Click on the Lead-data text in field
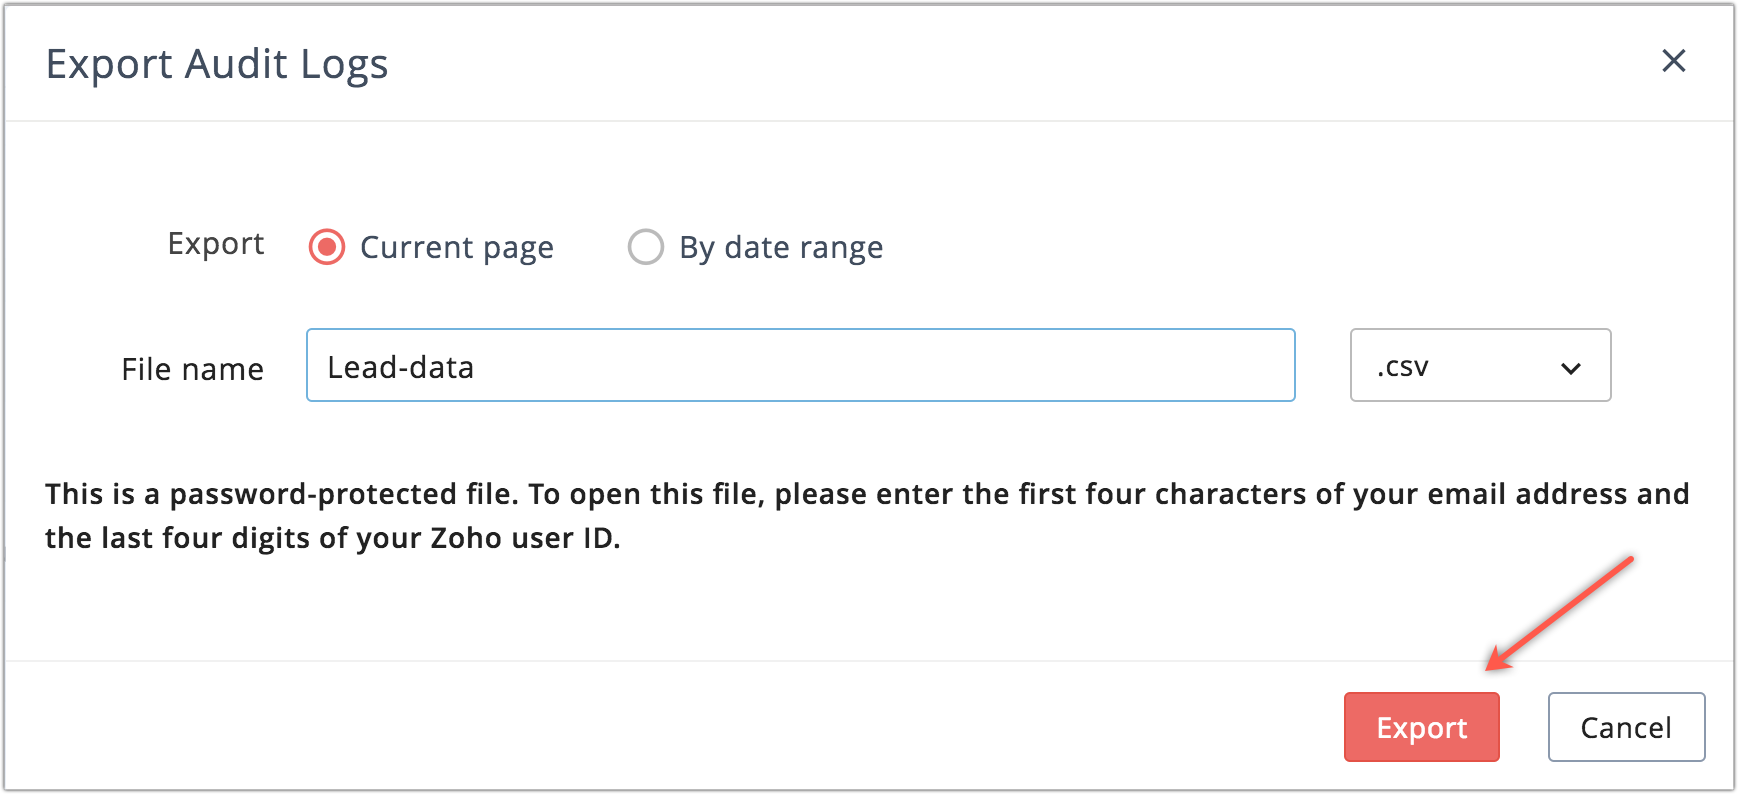 (x=401, y=367)
